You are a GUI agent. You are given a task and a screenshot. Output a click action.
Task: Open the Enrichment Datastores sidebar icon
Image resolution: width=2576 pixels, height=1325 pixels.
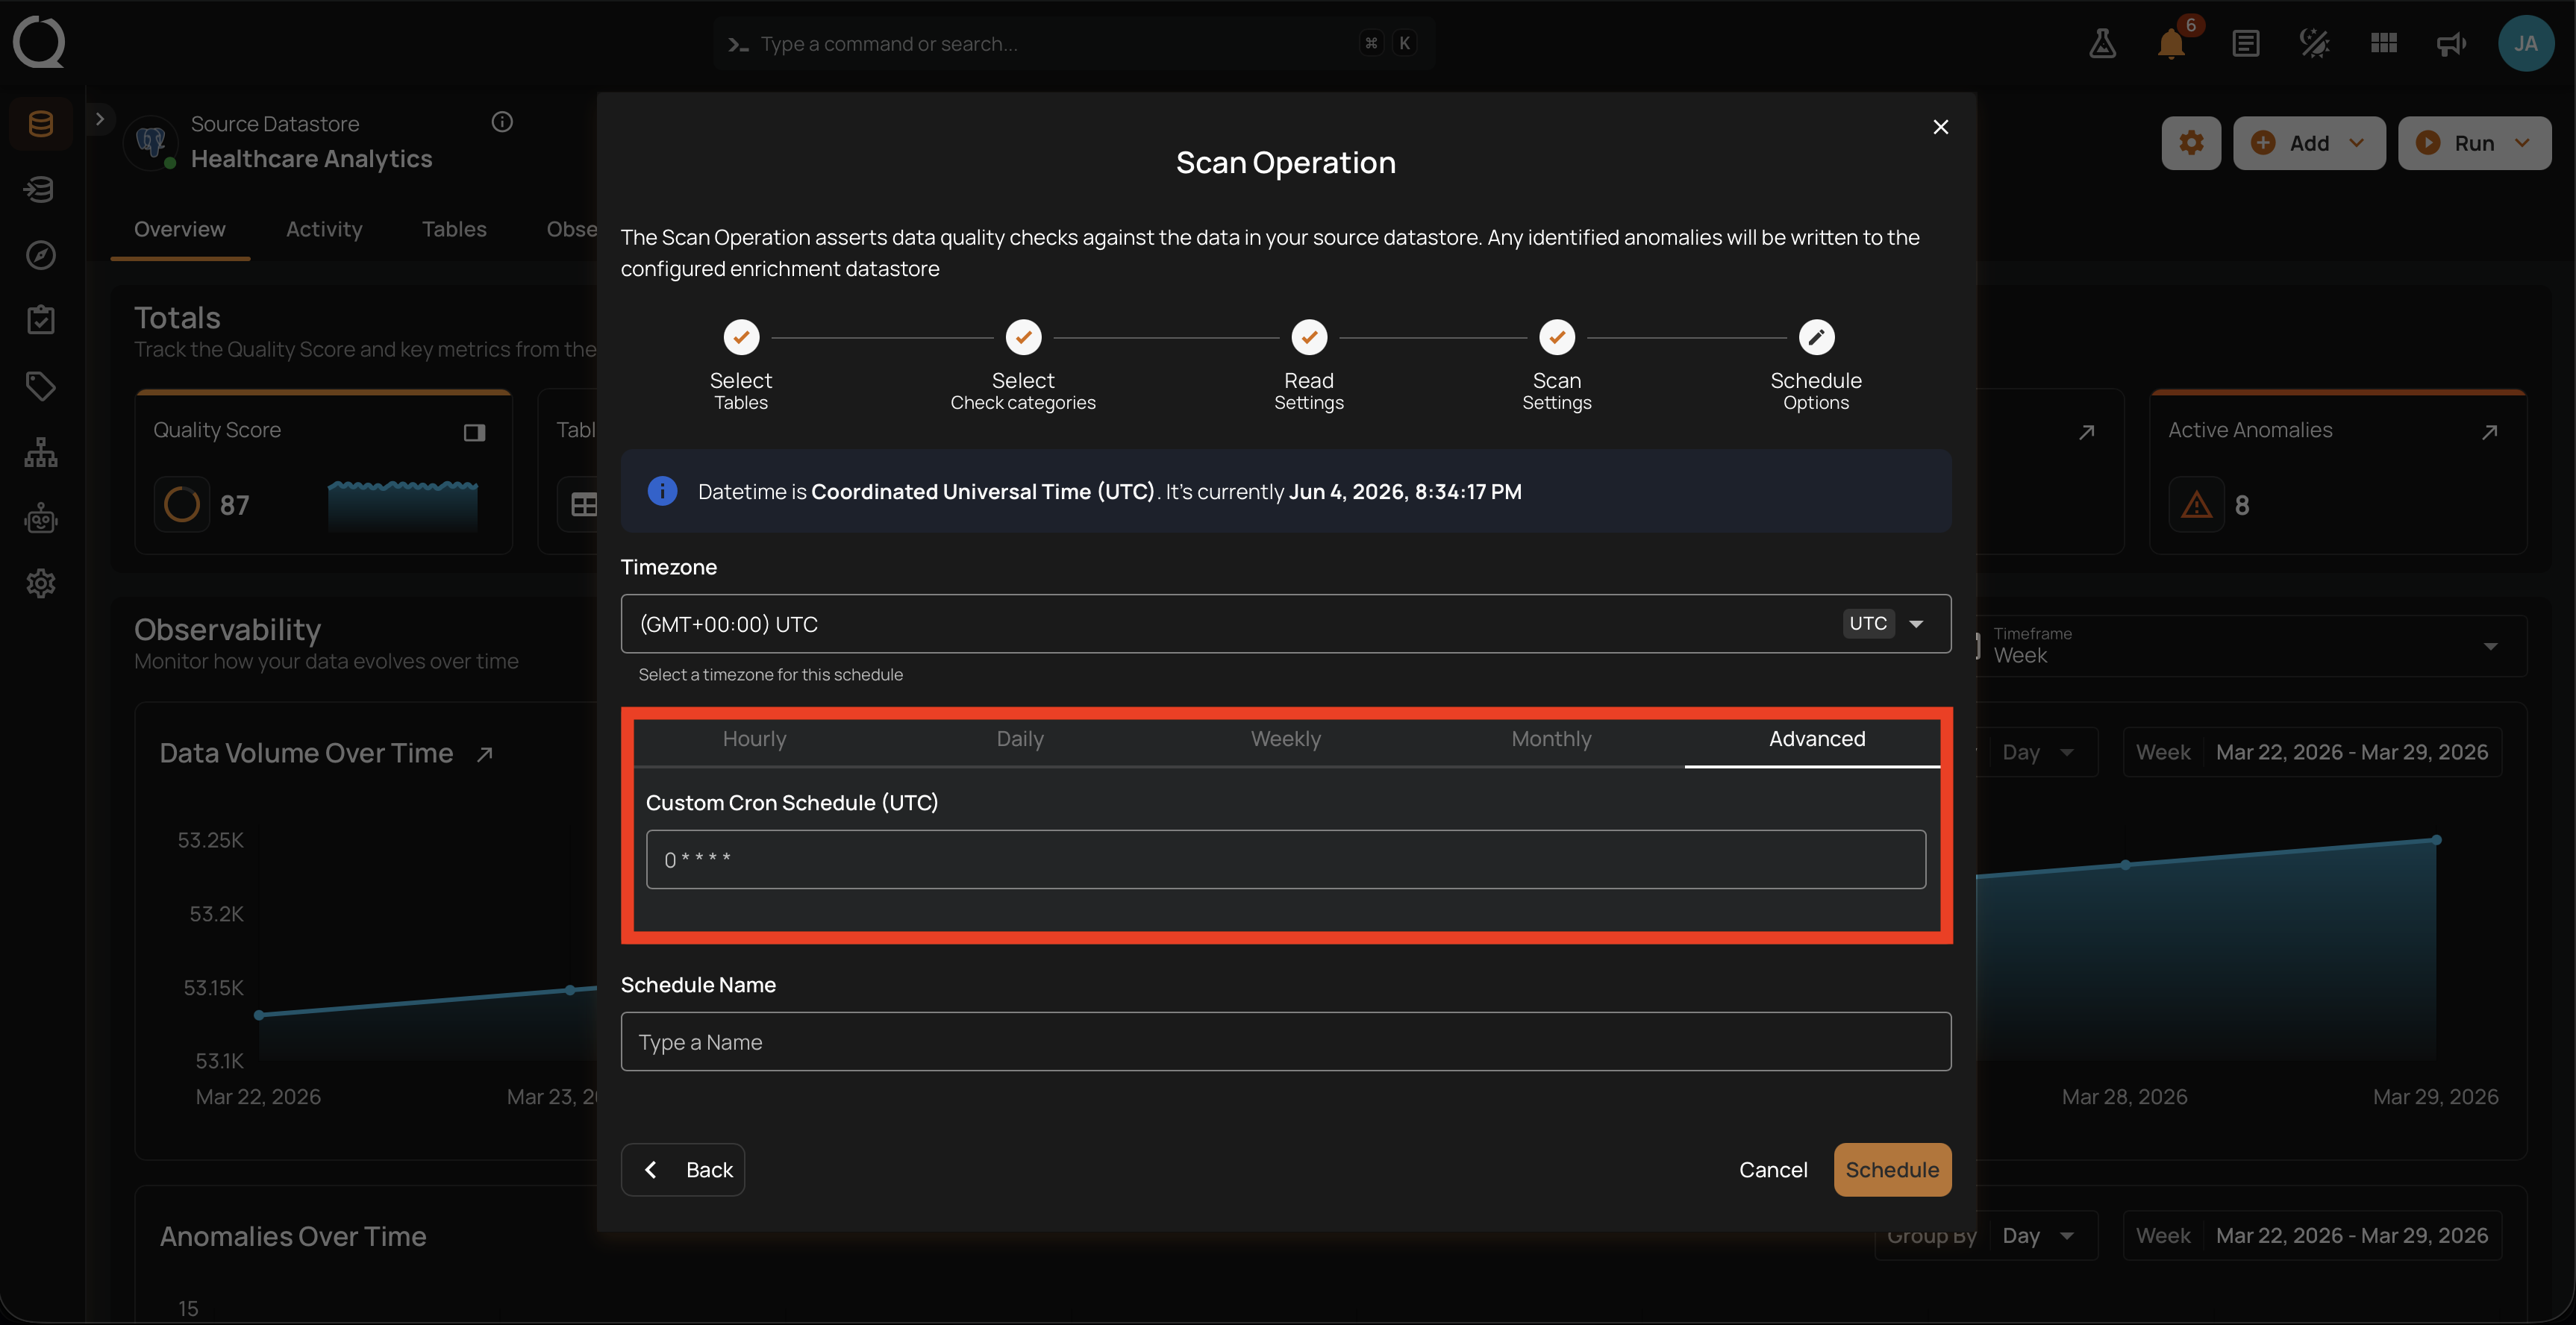pos(41,189)
